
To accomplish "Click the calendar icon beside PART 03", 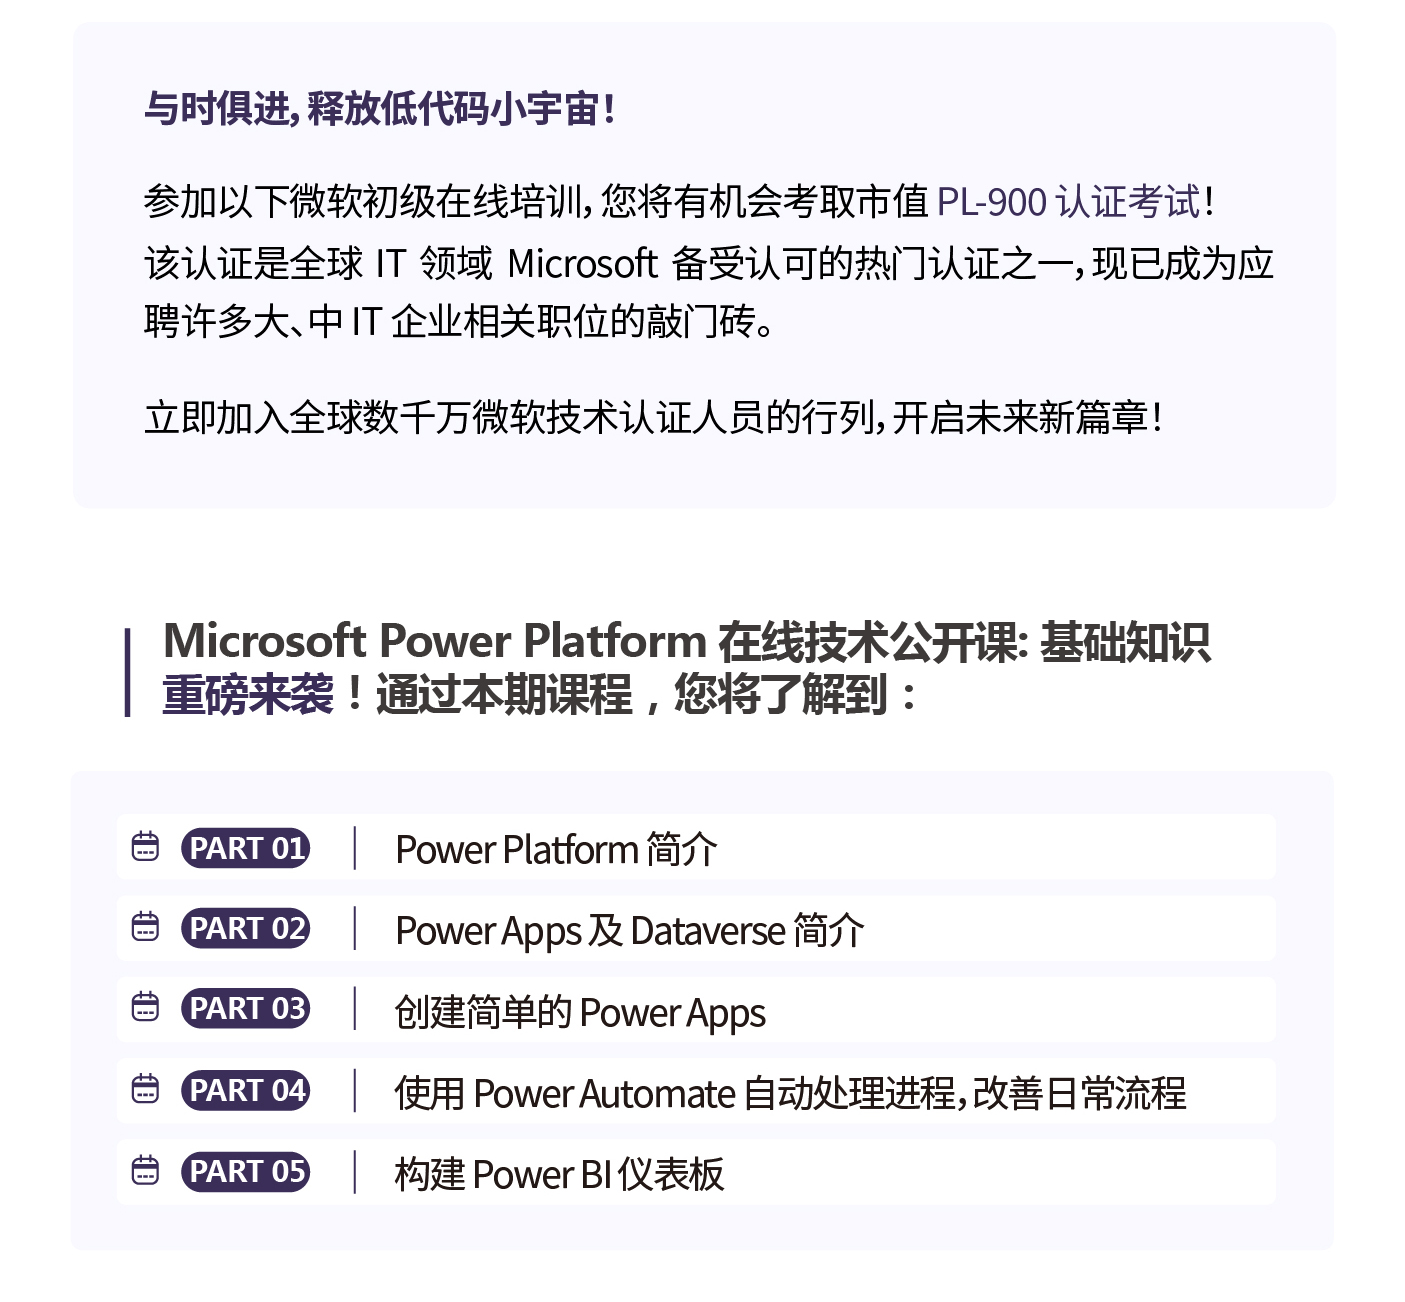I will point(145,1006).
